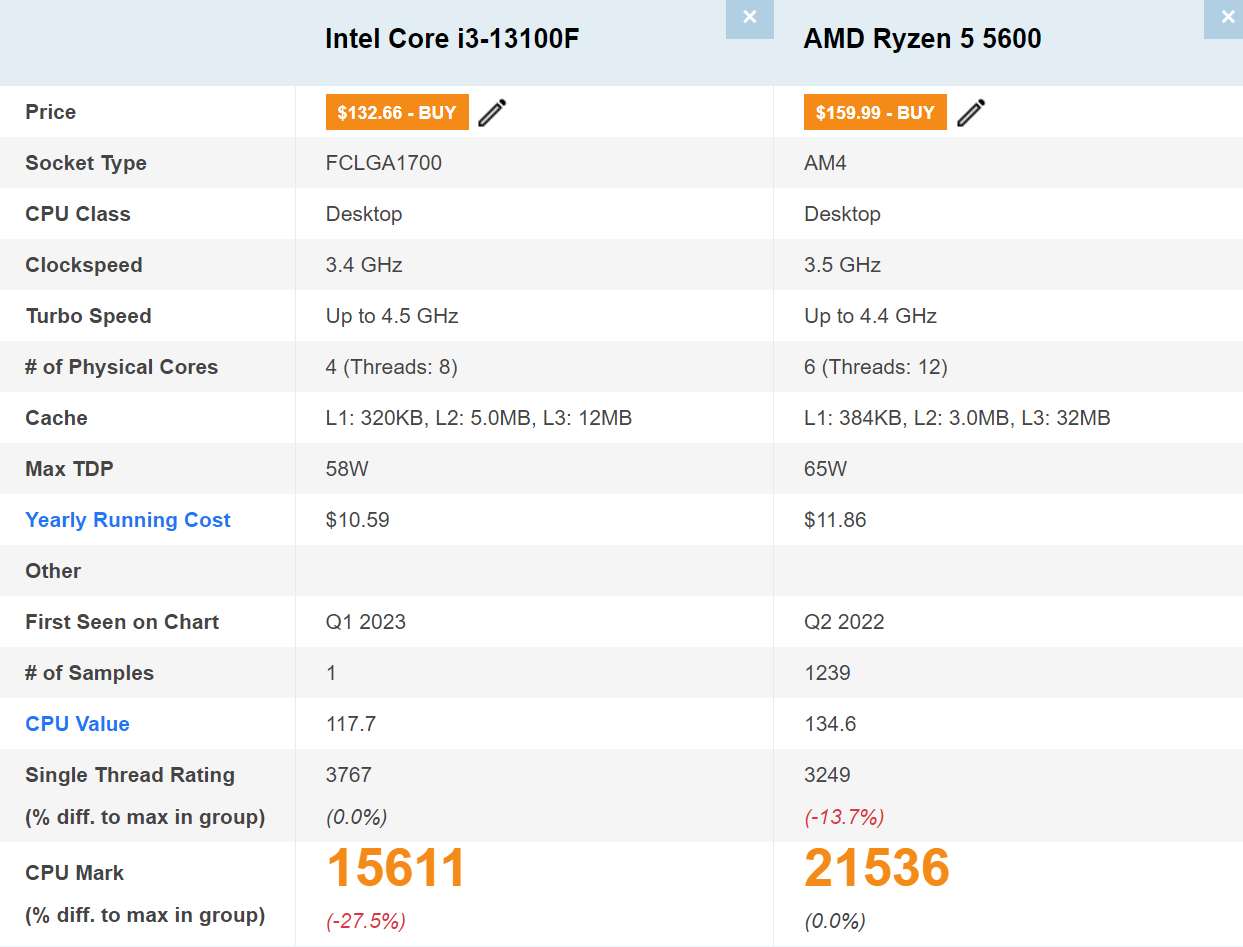1243x947 pixels.
Task: Select clockspeed value 3.4 GHz
Action: [364, 265]
